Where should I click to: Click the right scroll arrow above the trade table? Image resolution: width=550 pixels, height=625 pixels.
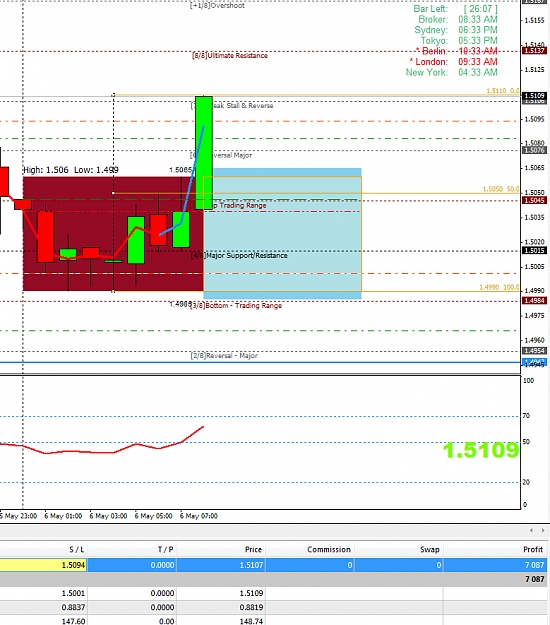pos(543,530)
